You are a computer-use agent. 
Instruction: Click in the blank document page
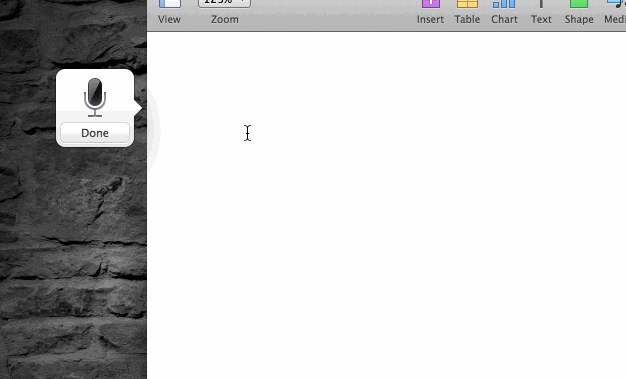tap(386, 205)
